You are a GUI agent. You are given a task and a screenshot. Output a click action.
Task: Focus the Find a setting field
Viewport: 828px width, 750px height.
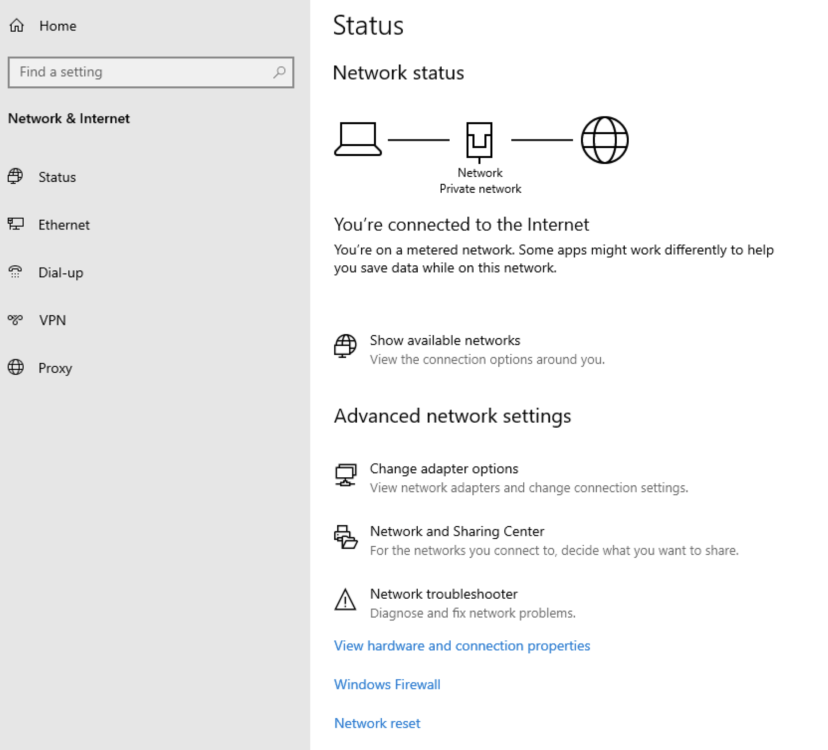[x=151, y=72]
